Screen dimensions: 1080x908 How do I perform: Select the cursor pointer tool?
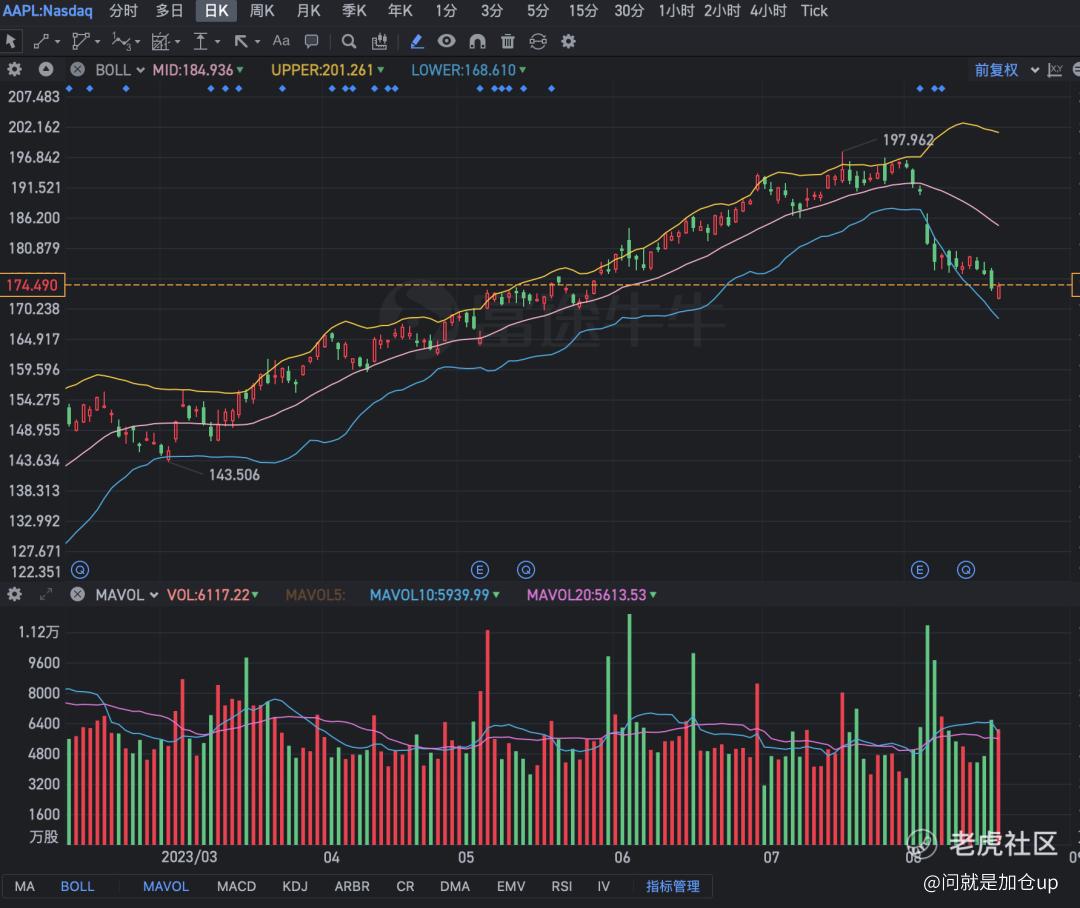[10, 41]
